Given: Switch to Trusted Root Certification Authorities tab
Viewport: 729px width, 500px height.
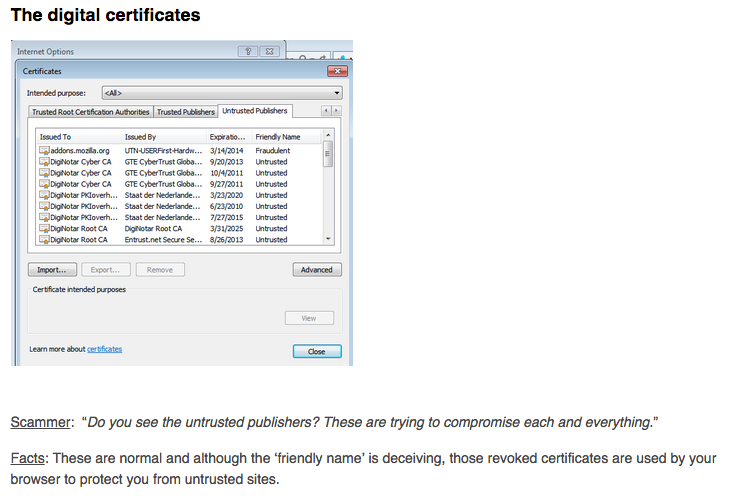Looking at the screenshot, I should tap(91, 112).
